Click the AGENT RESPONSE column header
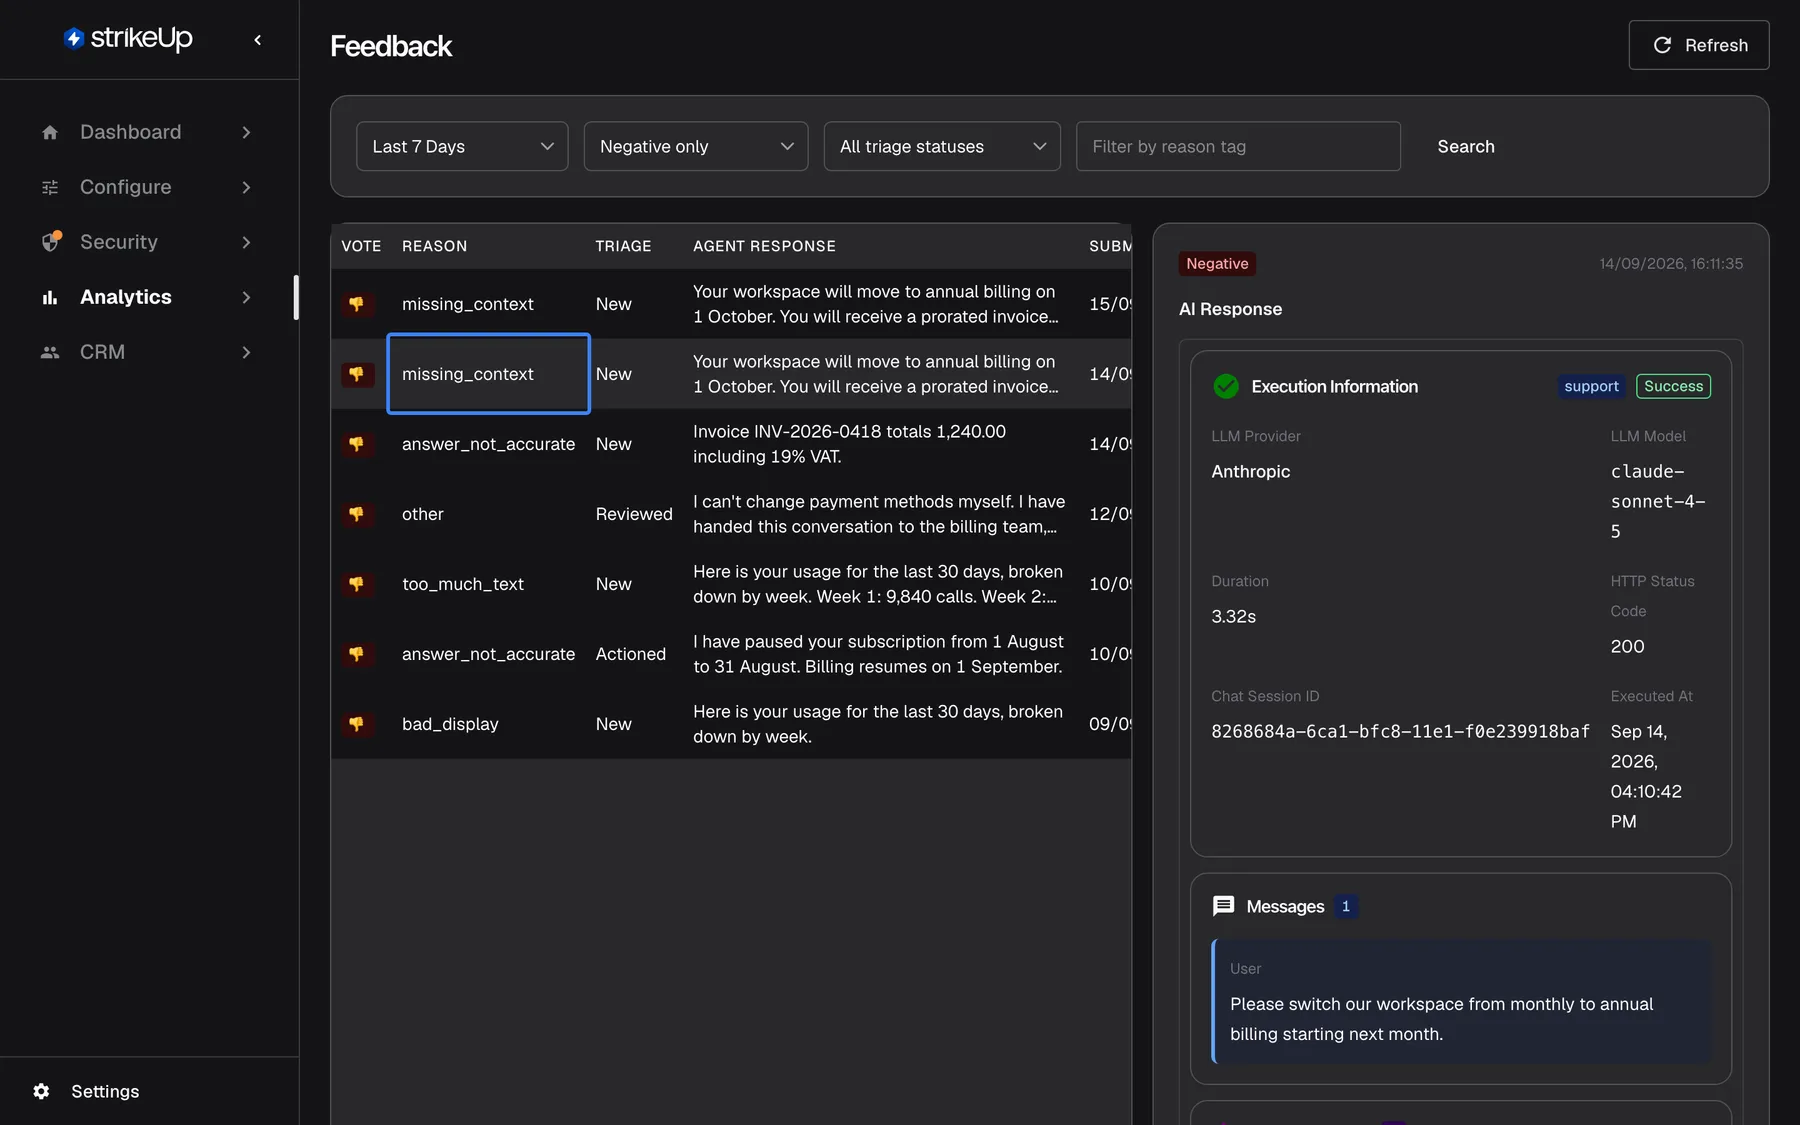The height and width of the screenshot is (1125, 1800). click(764, 246)
